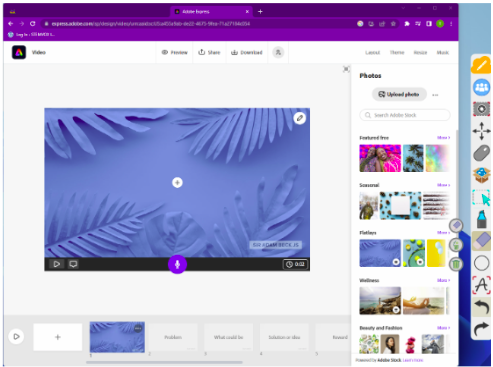The image size is (493, 367).
Task: Select the purple leaves flatlay photo
Action: point(380,253)
